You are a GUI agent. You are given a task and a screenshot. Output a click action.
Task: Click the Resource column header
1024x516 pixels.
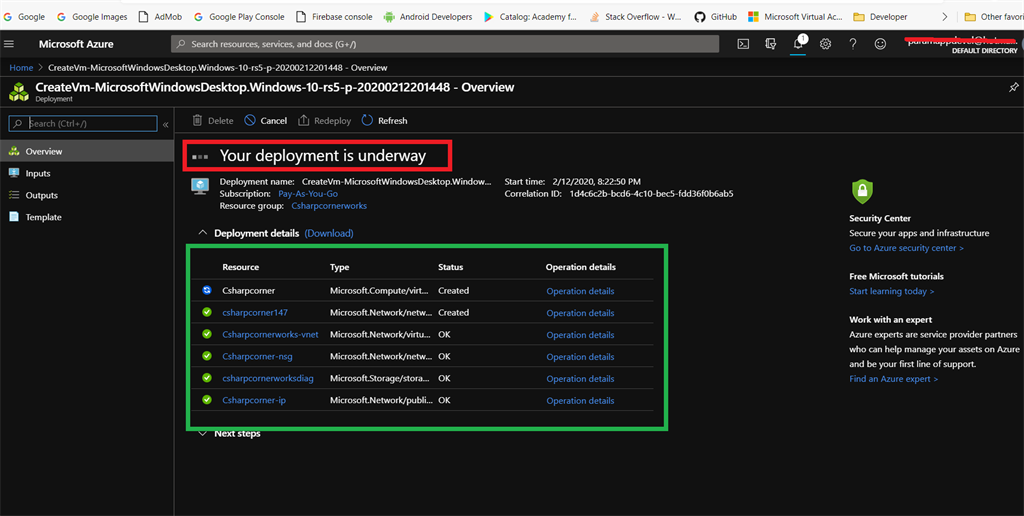[x=240, y=267]
